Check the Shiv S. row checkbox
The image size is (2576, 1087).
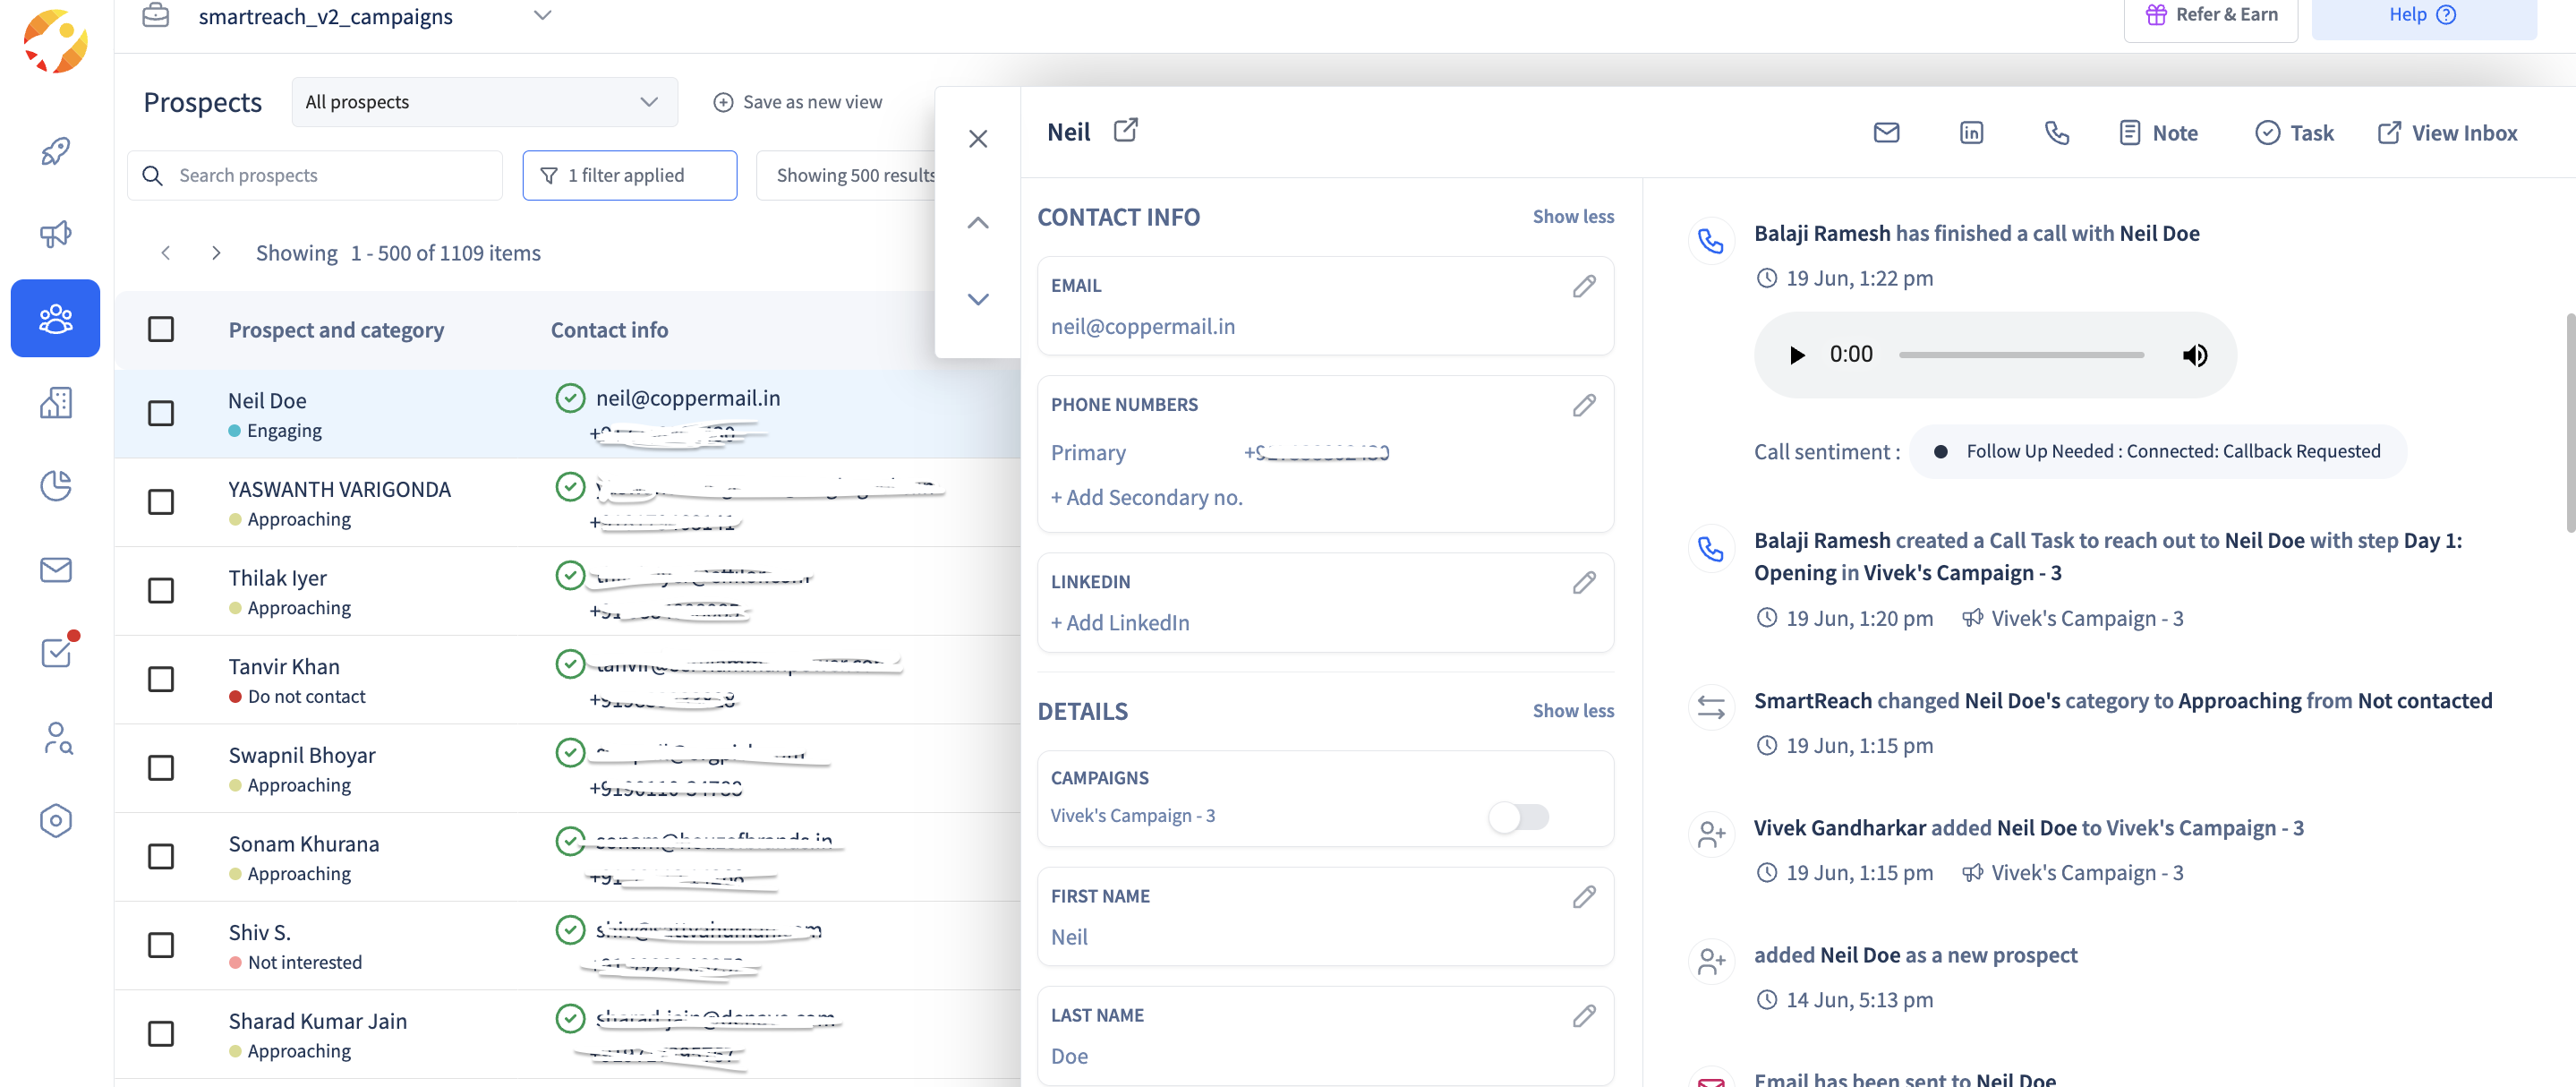click(x=161, y=945)
